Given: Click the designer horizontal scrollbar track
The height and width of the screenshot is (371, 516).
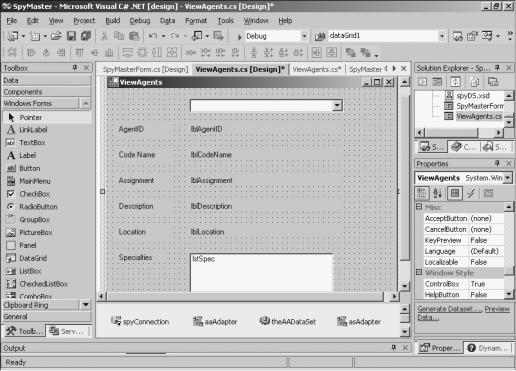Looking at the screenshot, I should [x=245, y=296].
